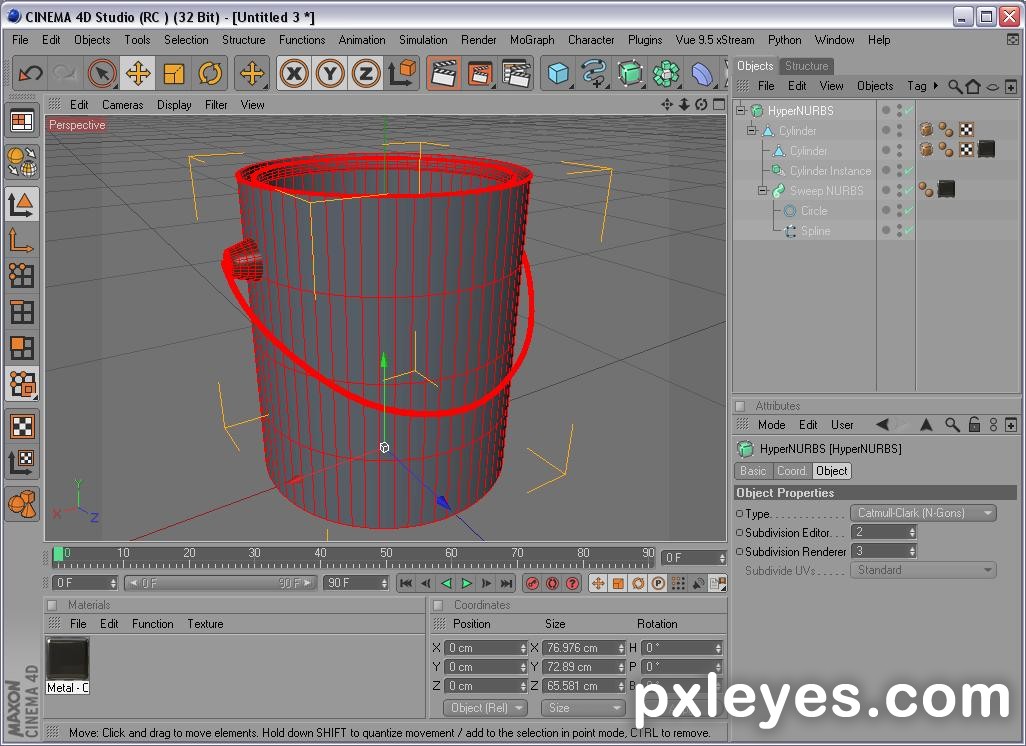Add deformer object icon

click(701, 73)
